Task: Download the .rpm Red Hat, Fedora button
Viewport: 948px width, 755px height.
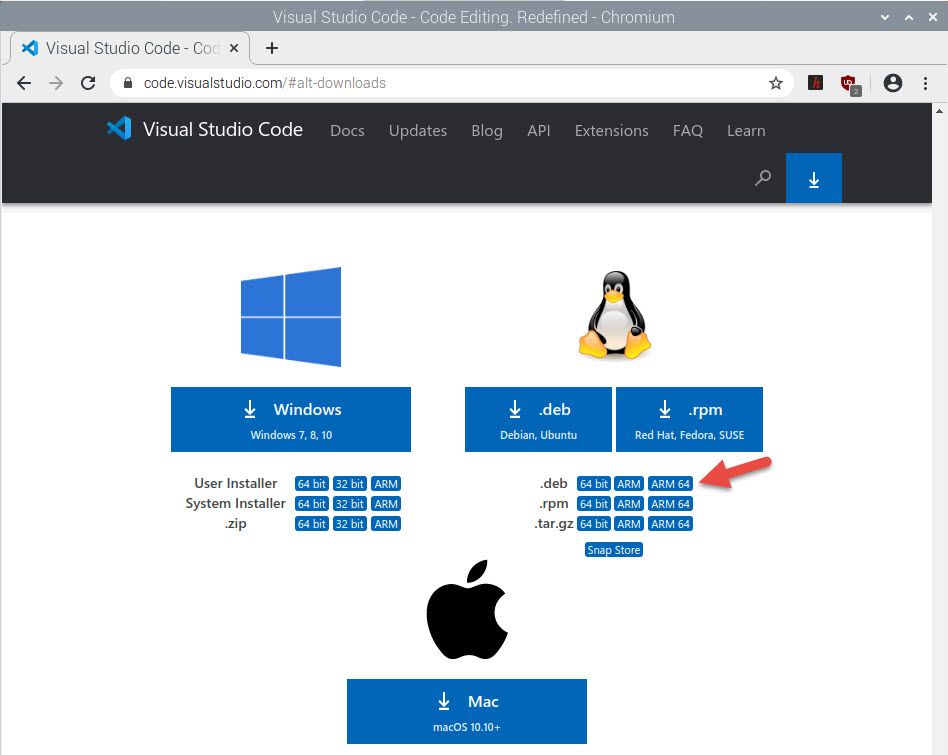Action: pos(689,420)
